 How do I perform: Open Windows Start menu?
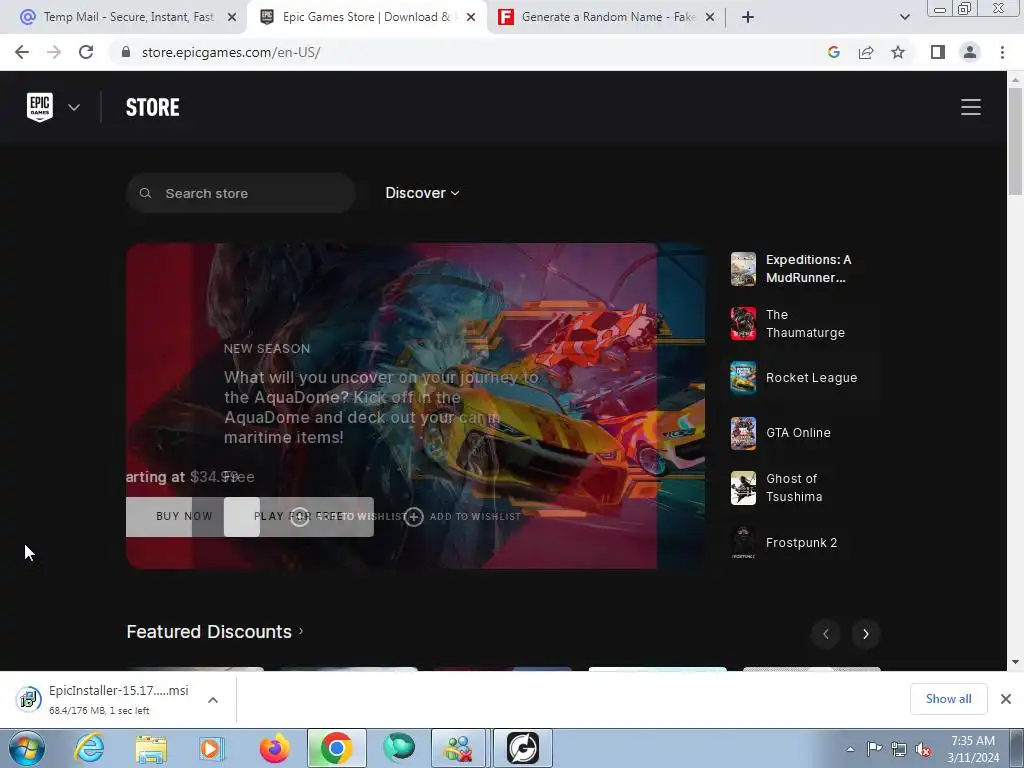click(x=25, y=748)
